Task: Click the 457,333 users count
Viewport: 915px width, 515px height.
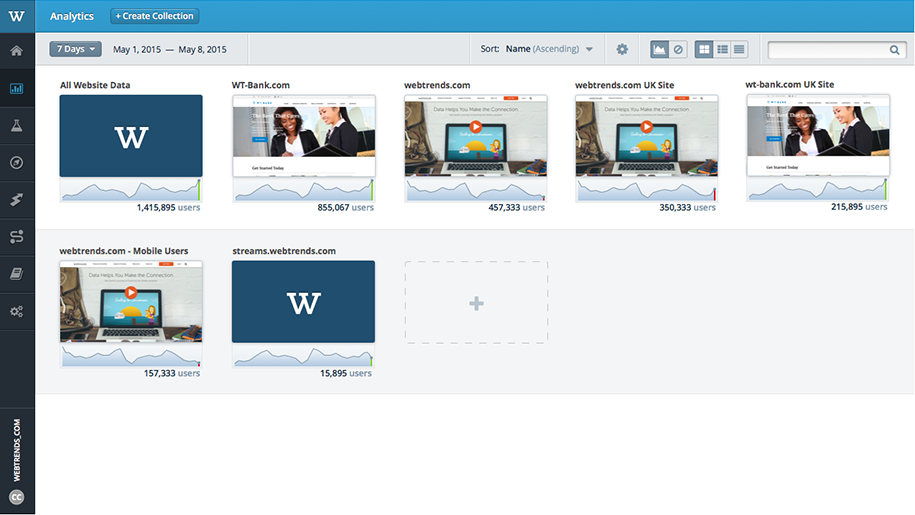Action: pos(516,208)
